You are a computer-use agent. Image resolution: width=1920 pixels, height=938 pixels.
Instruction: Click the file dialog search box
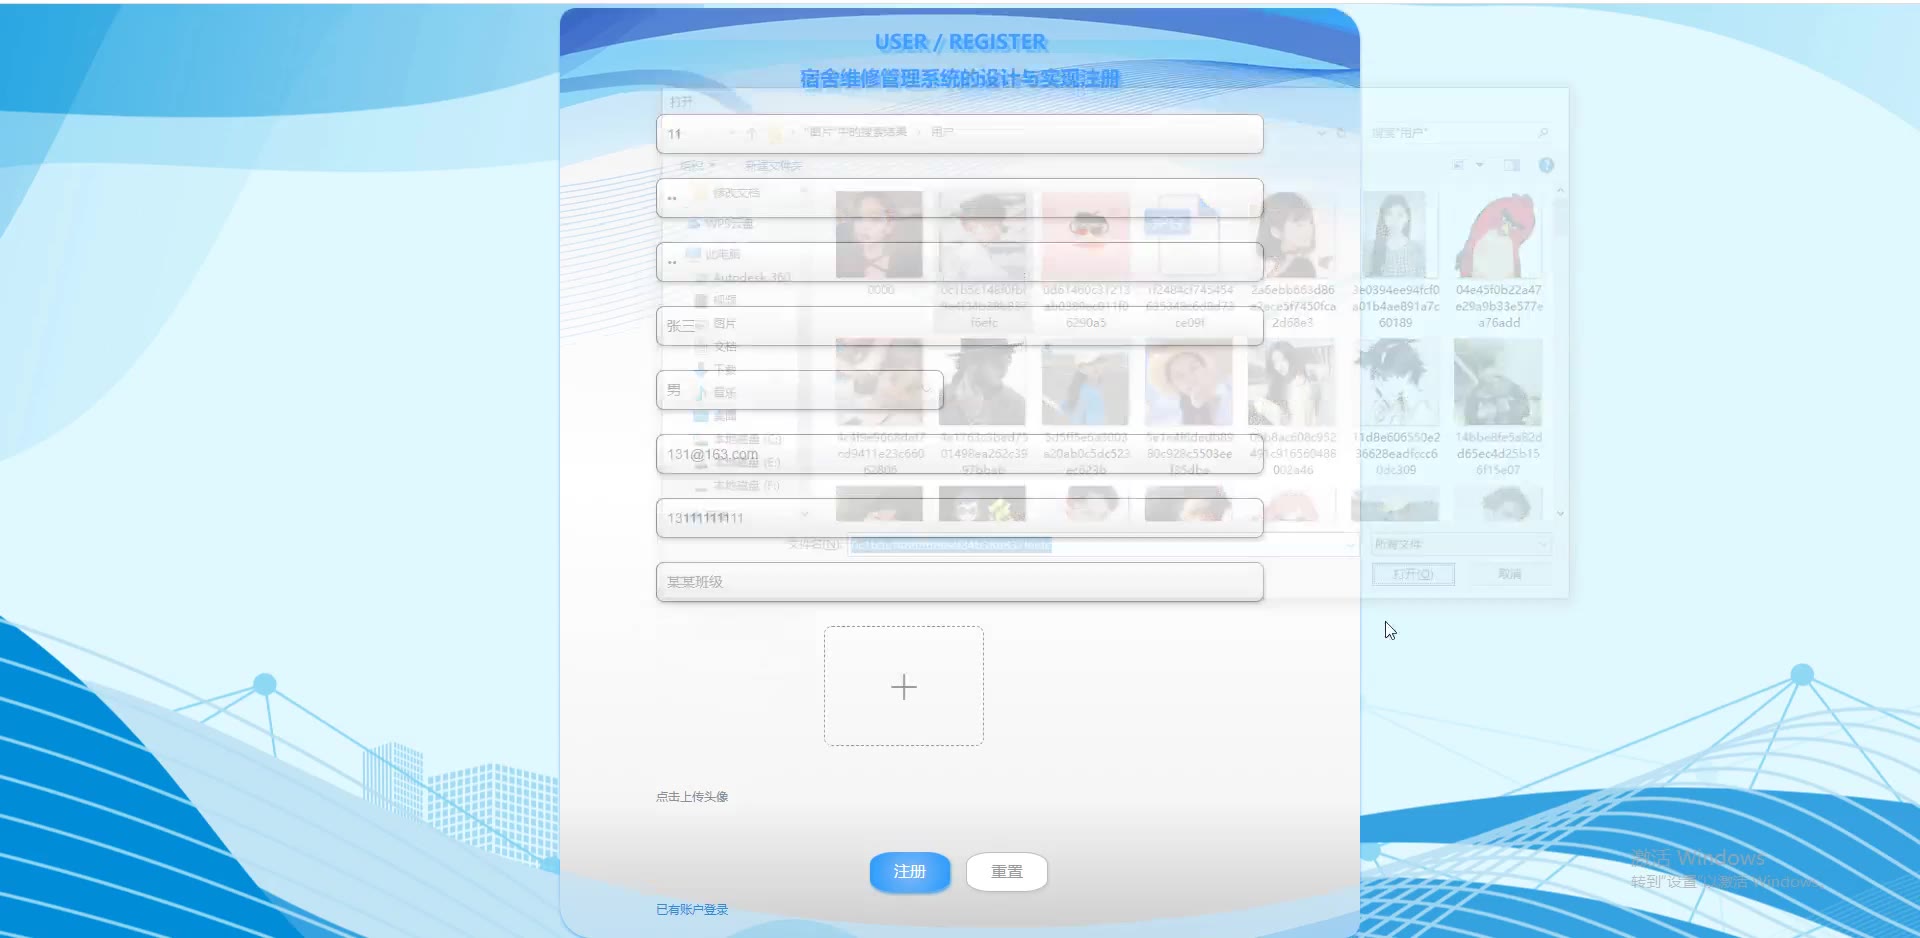click(x=1460, y=132)
